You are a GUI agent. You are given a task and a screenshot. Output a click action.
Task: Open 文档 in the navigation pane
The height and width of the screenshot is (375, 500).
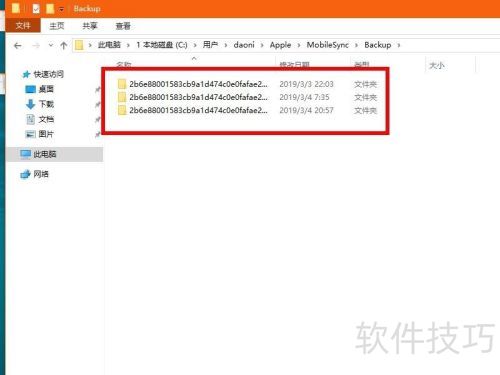tap(46, 119)
